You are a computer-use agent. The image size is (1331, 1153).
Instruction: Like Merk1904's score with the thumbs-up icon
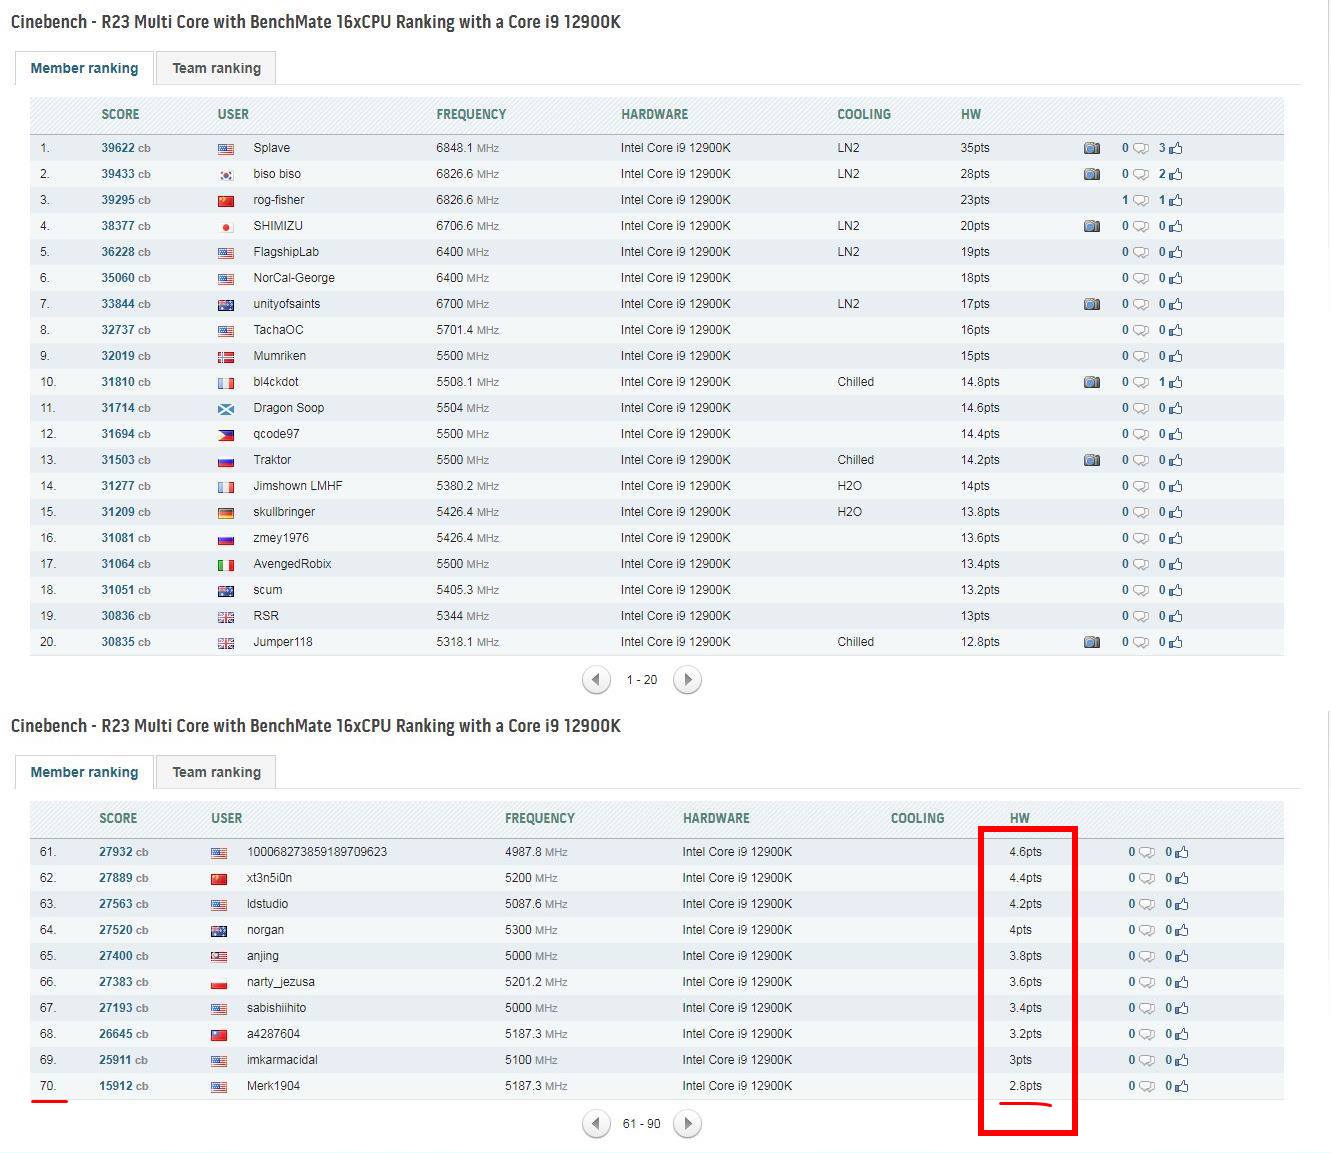tap(1181, 1086)
